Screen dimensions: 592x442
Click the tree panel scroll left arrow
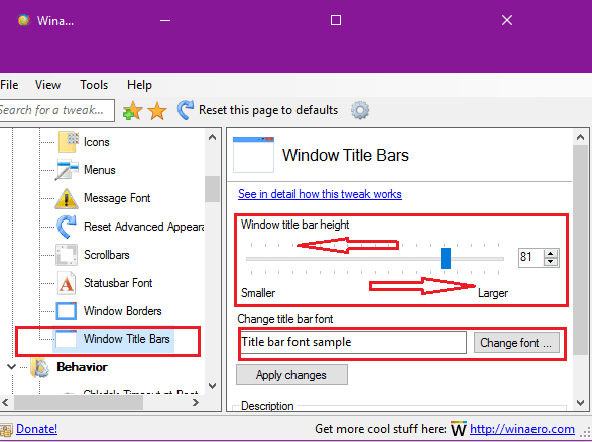5,402
